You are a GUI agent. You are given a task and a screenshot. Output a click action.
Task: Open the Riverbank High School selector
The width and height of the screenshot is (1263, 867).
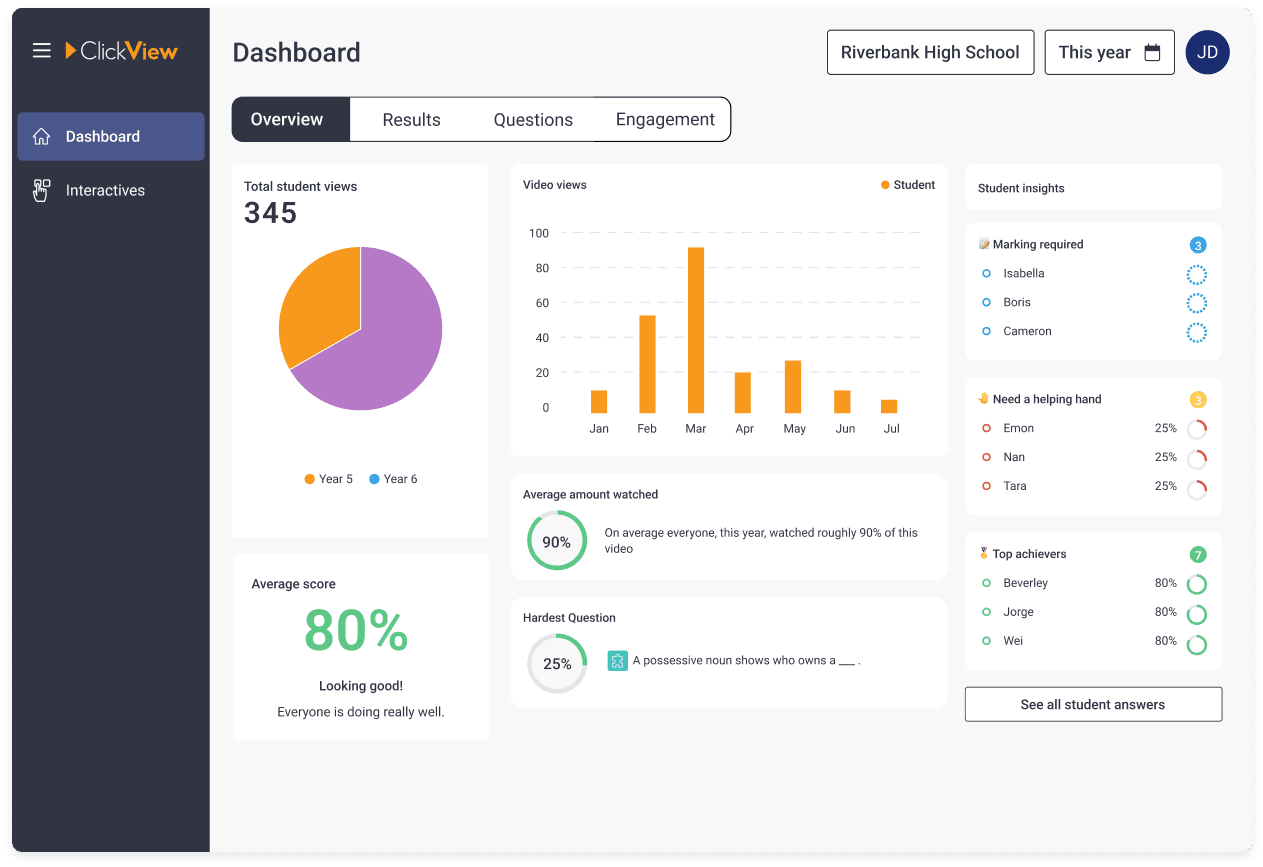[930, 52]
